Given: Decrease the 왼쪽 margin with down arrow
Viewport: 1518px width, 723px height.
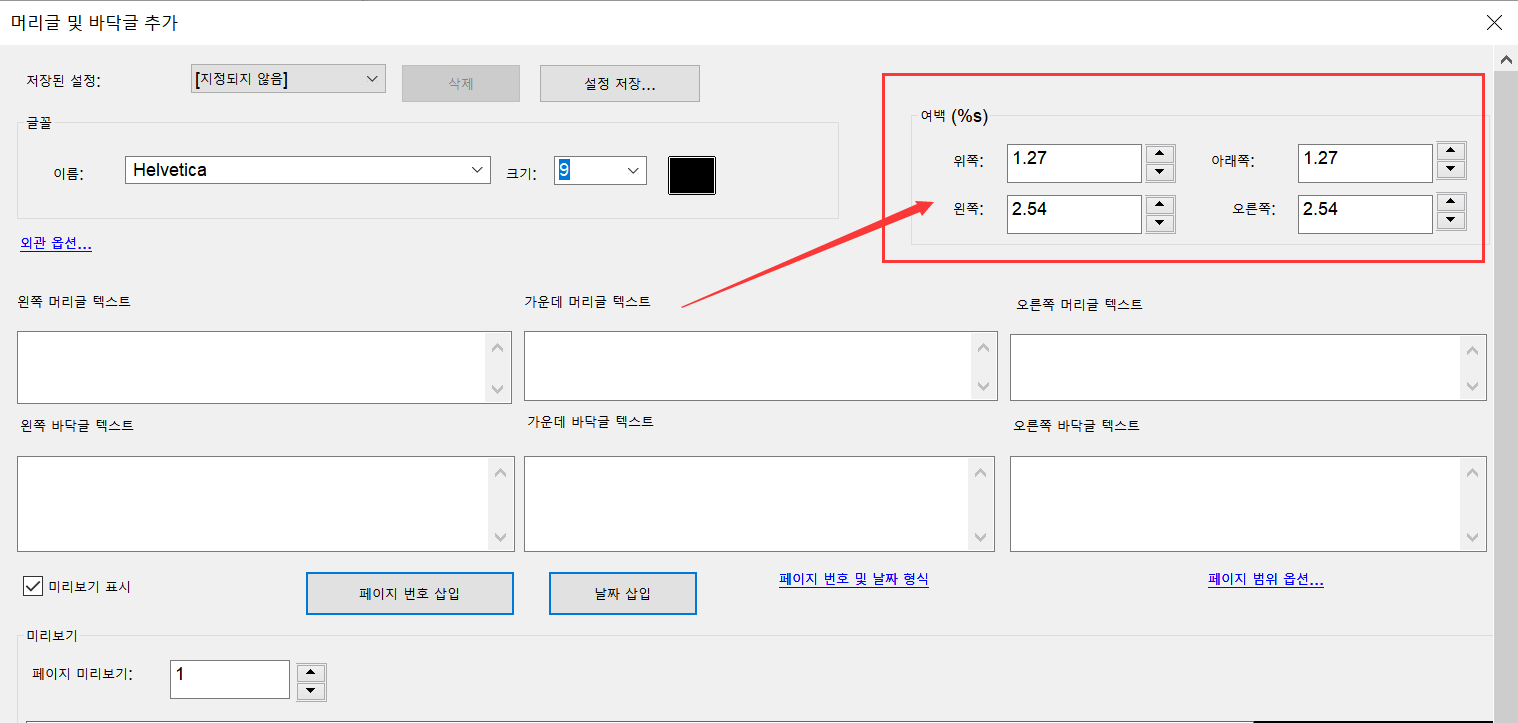Looking at the screenshot, I should [1160, 222].
